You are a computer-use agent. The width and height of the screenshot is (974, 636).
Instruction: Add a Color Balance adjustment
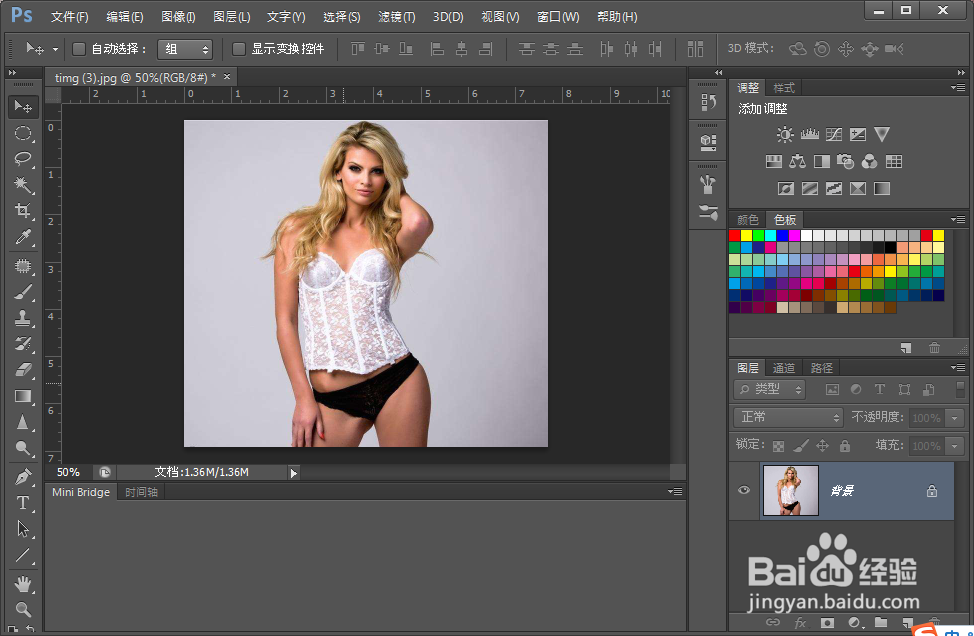click(x=798, y=161)
